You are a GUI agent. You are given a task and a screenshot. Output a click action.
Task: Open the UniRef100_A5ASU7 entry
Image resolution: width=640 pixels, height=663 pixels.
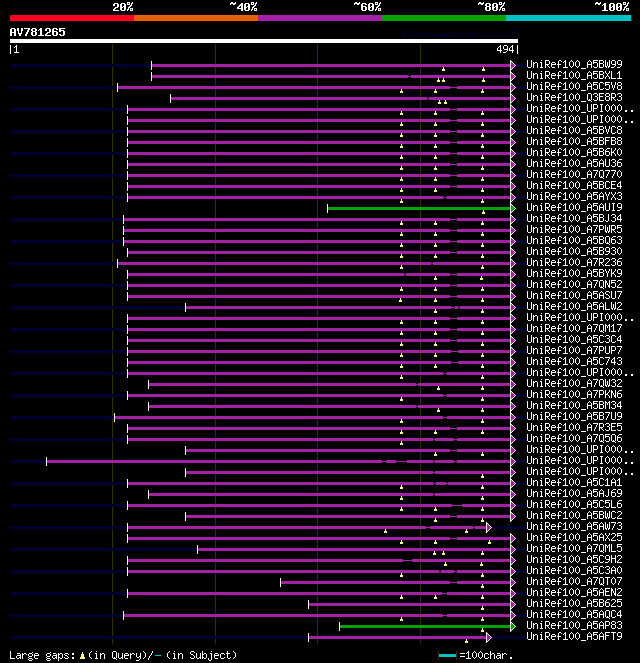(x=574, y=295)
